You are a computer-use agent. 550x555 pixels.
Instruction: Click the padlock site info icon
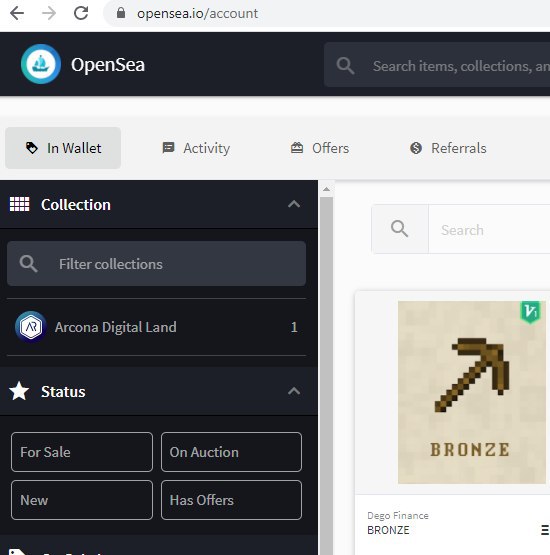(121, 13)
